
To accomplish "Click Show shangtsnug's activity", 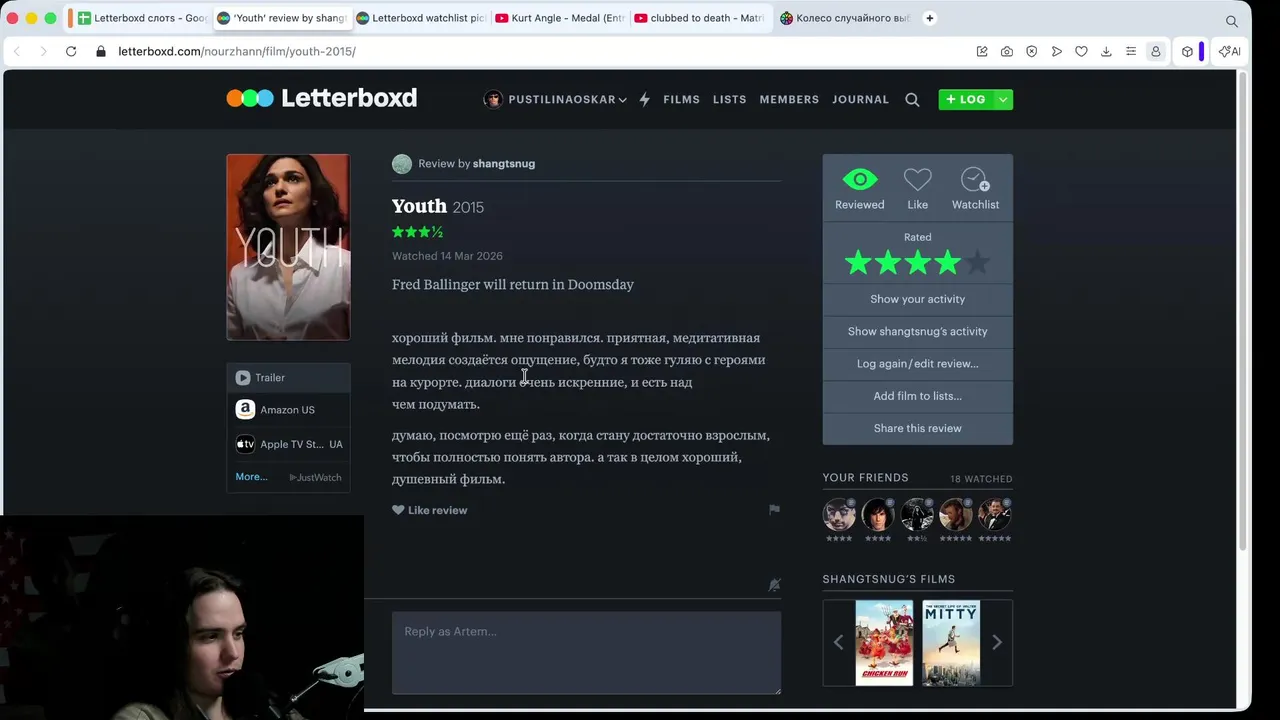I will pos(917,331).
